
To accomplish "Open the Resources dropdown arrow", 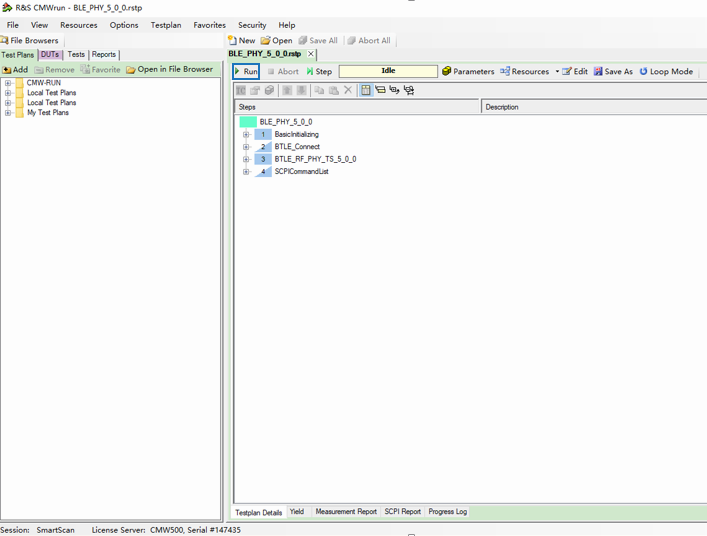I will 557,72.
